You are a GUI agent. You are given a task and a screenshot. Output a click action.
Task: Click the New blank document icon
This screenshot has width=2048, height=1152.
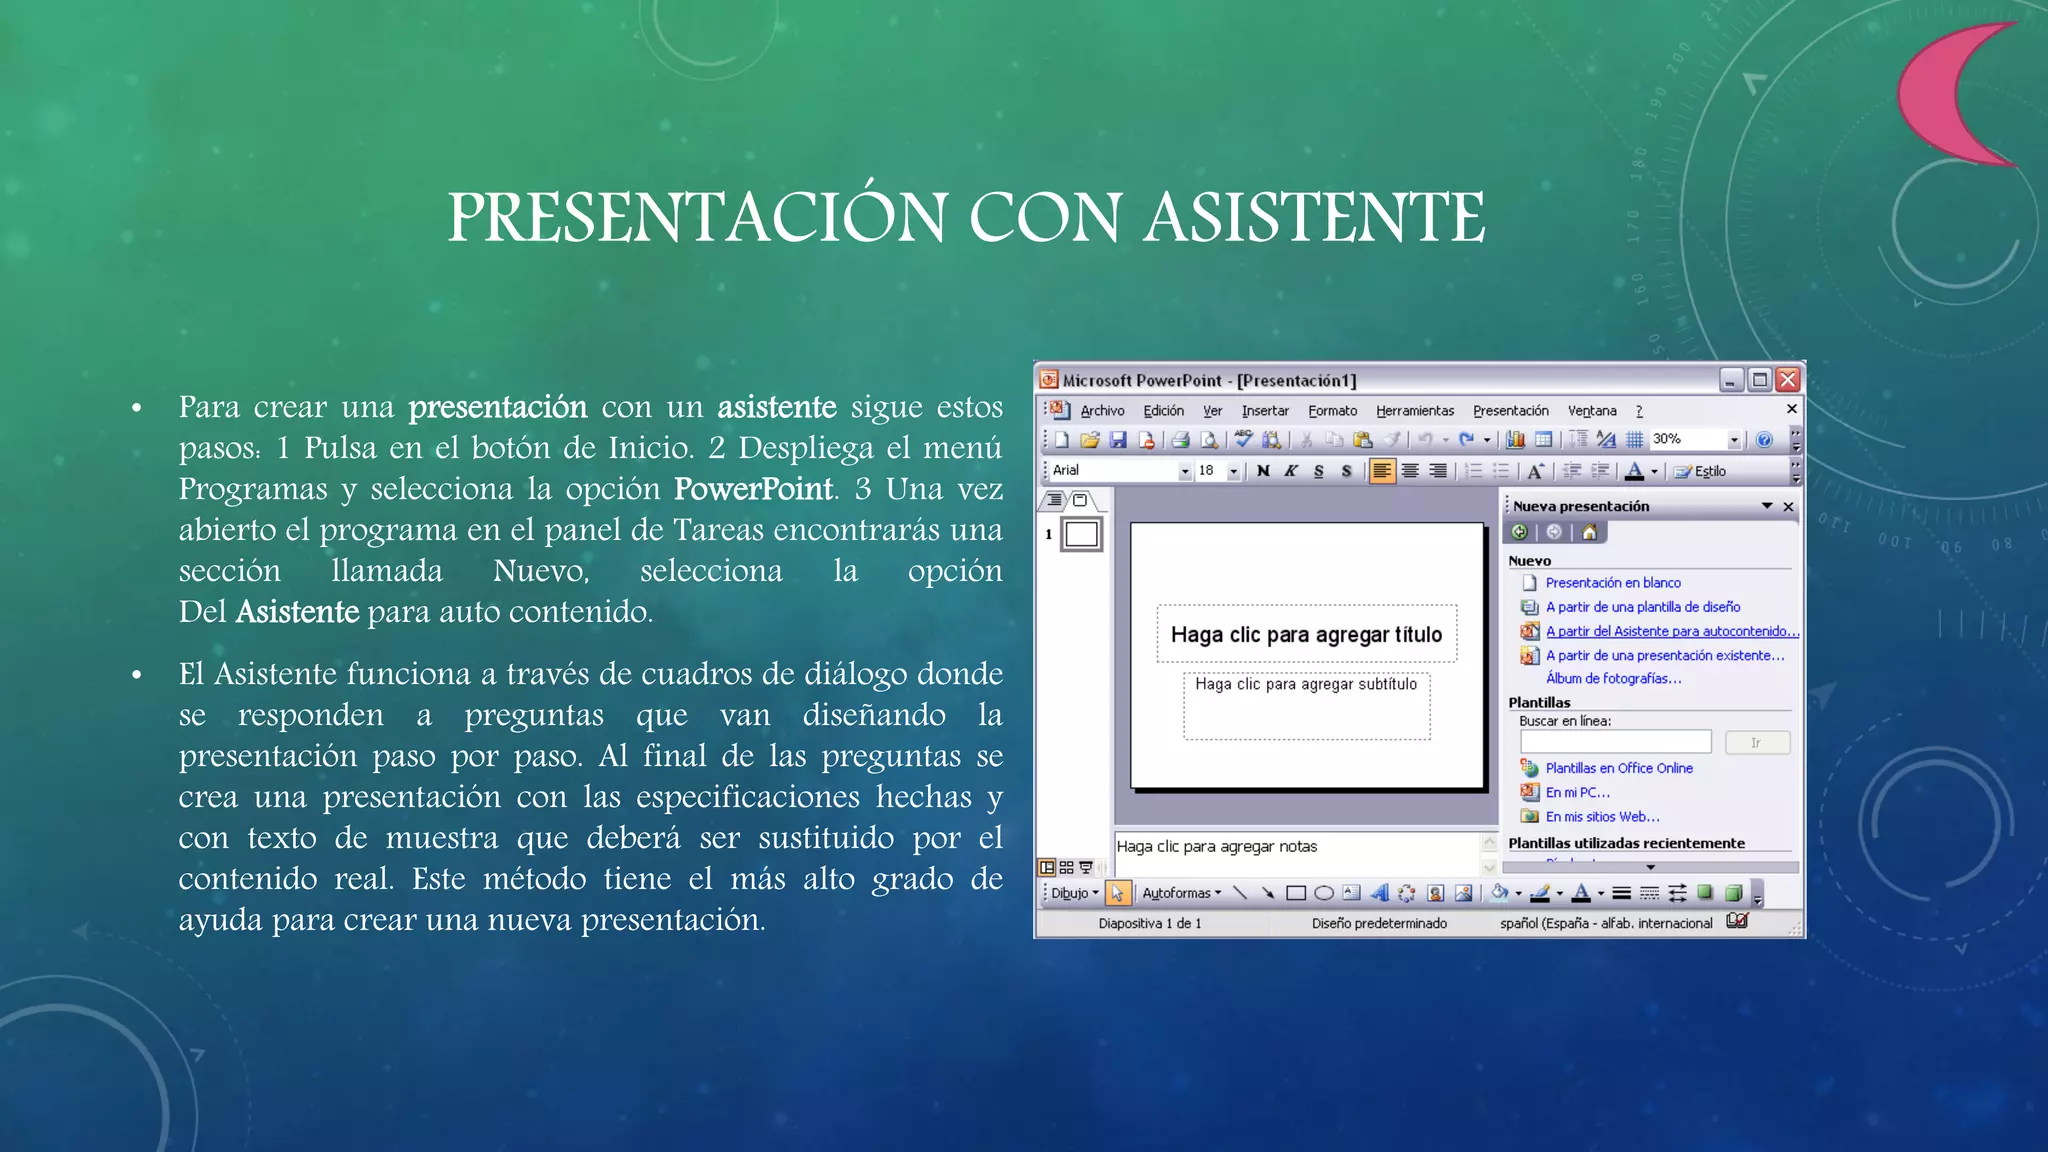tap(1062, 440)
